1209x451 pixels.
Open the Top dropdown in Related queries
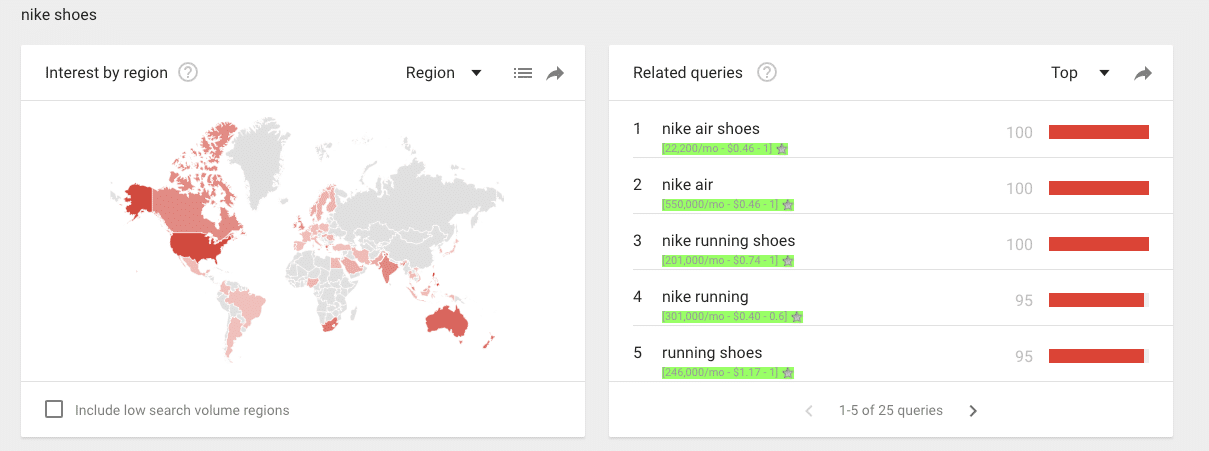[x=1080, y=73]
